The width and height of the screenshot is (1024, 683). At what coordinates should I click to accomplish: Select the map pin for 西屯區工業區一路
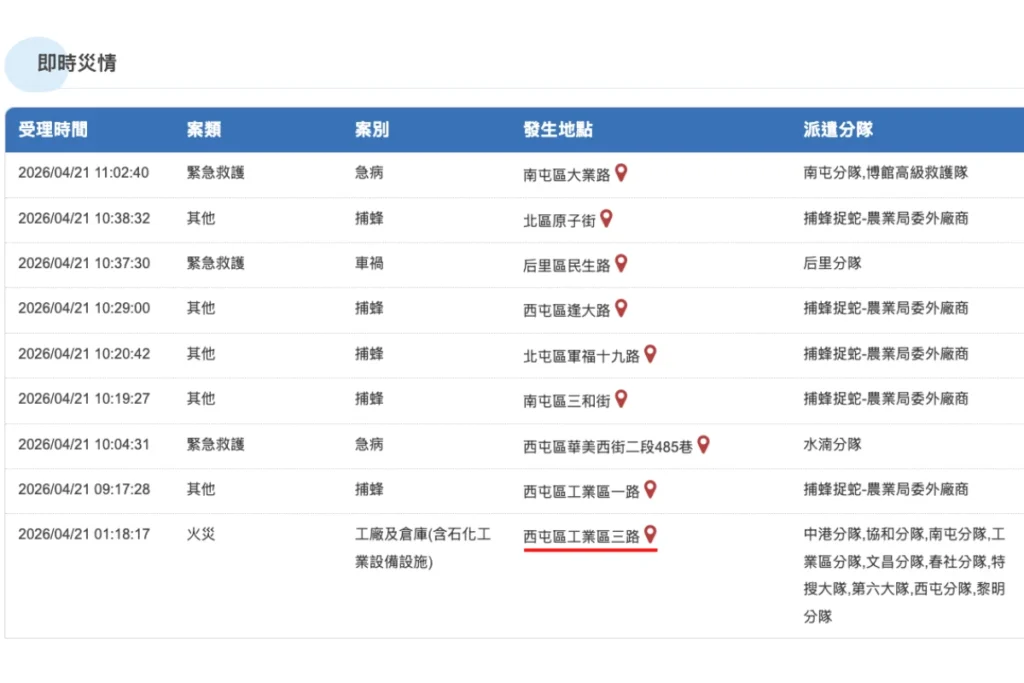tap(651, 488)
